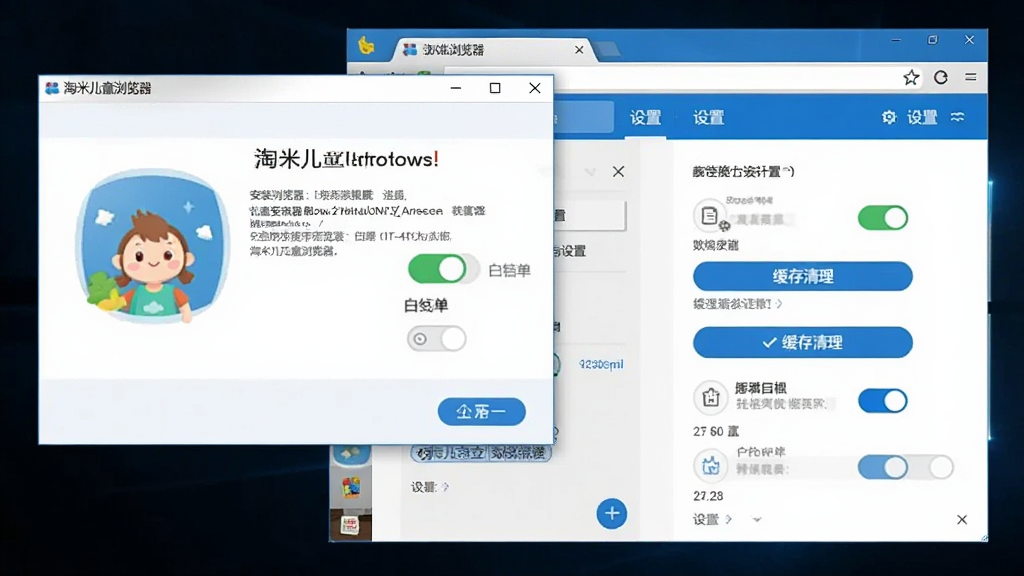Click the blue crown icon above 27.28
The height and width of the screenshot is (576, 1024).
click(x=711, y=466)
